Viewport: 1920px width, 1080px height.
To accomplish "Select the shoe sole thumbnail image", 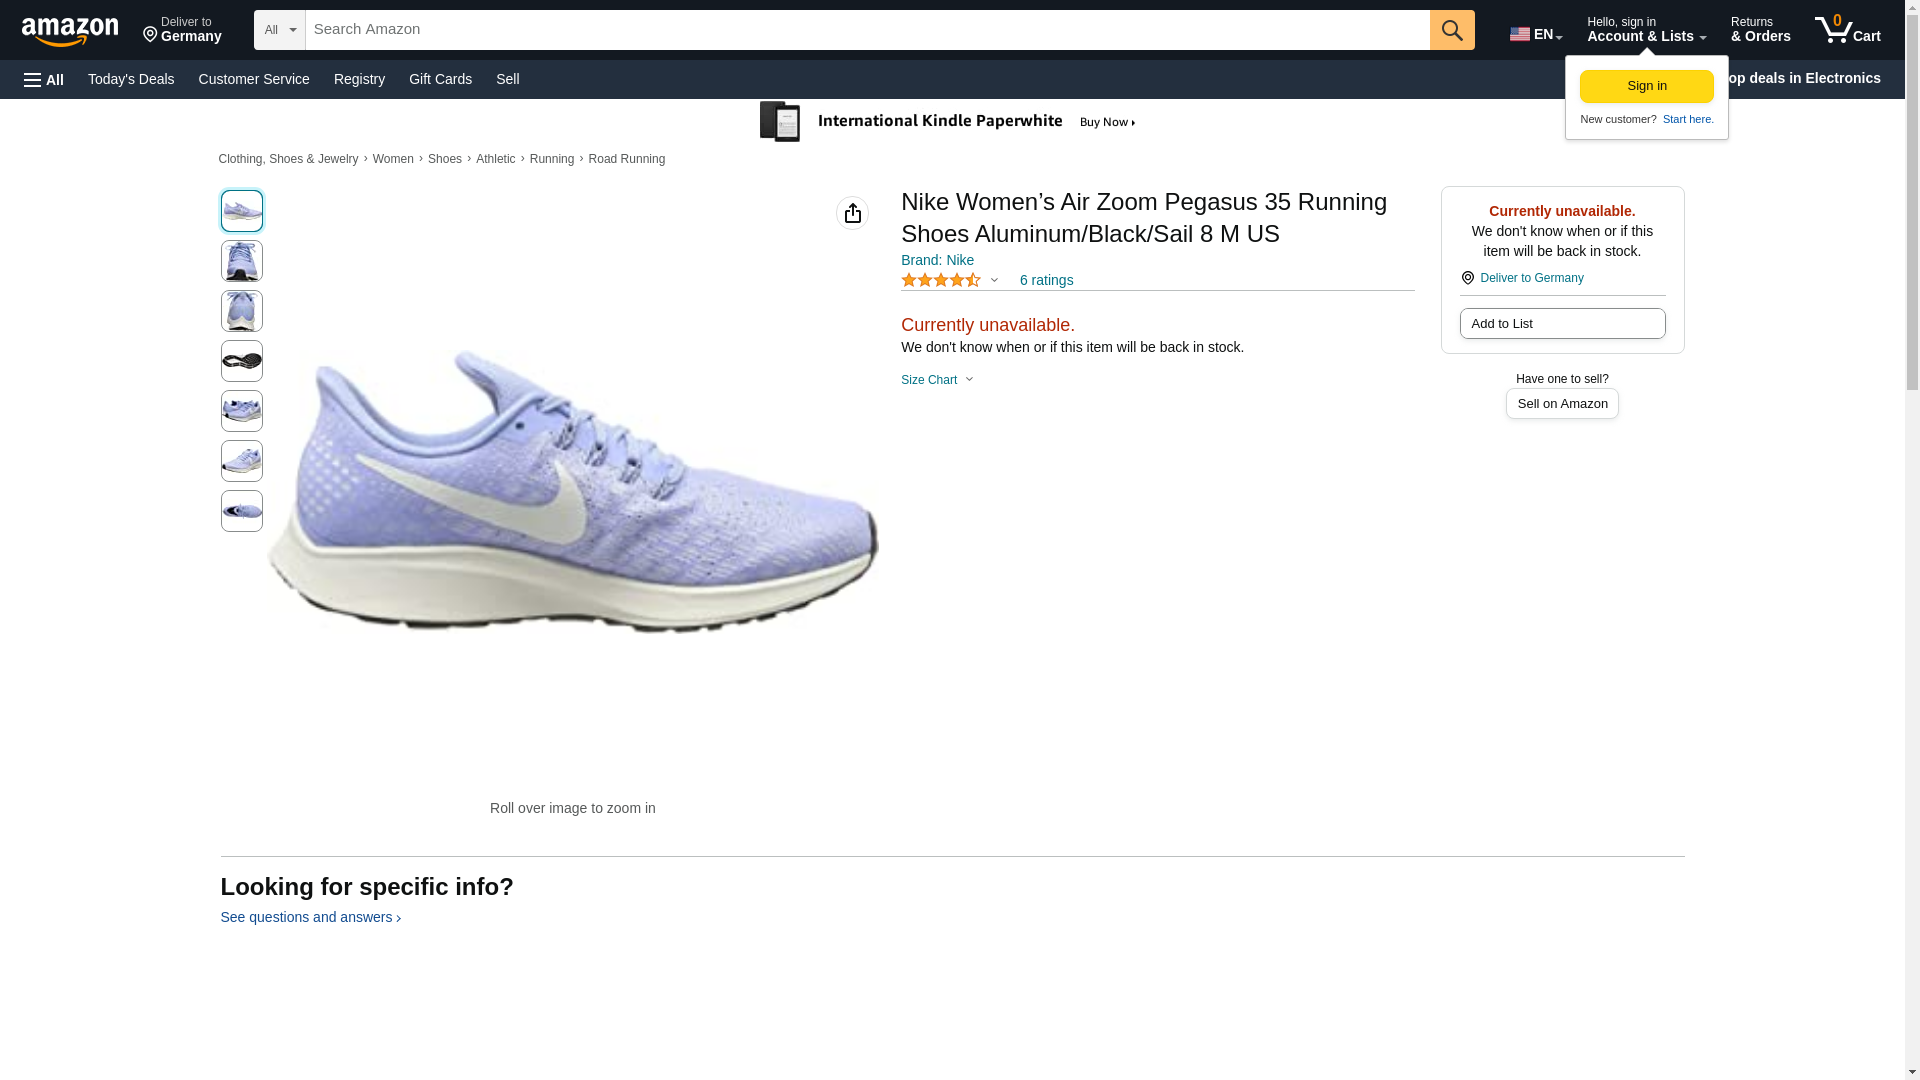I will point(242,361).
